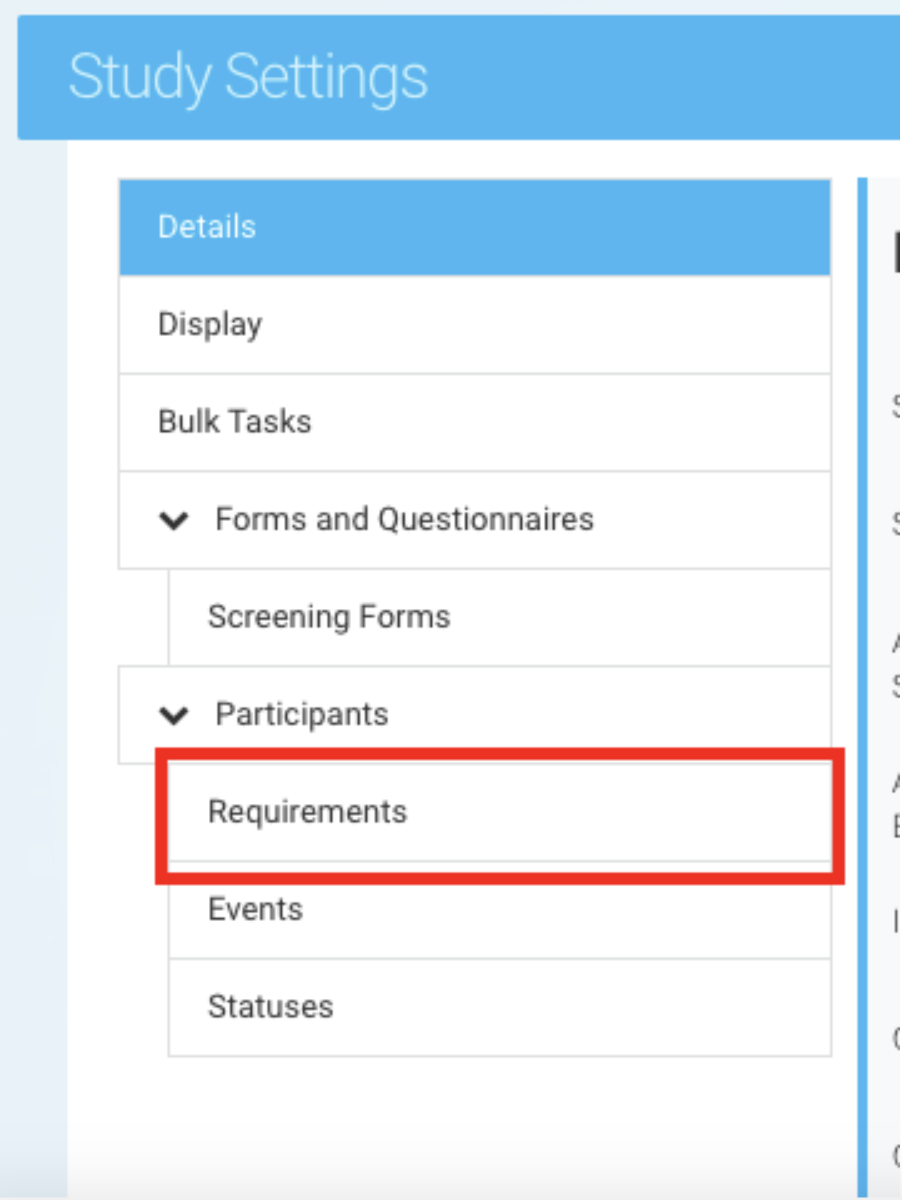Click the cut-off bold heading in right panel

point(895,252)
